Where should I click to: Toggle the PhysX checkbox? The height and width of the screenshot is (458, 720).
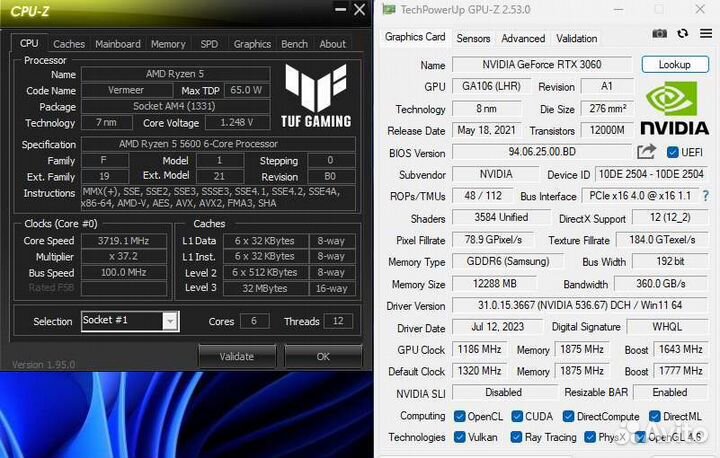(x=590, y=437)
